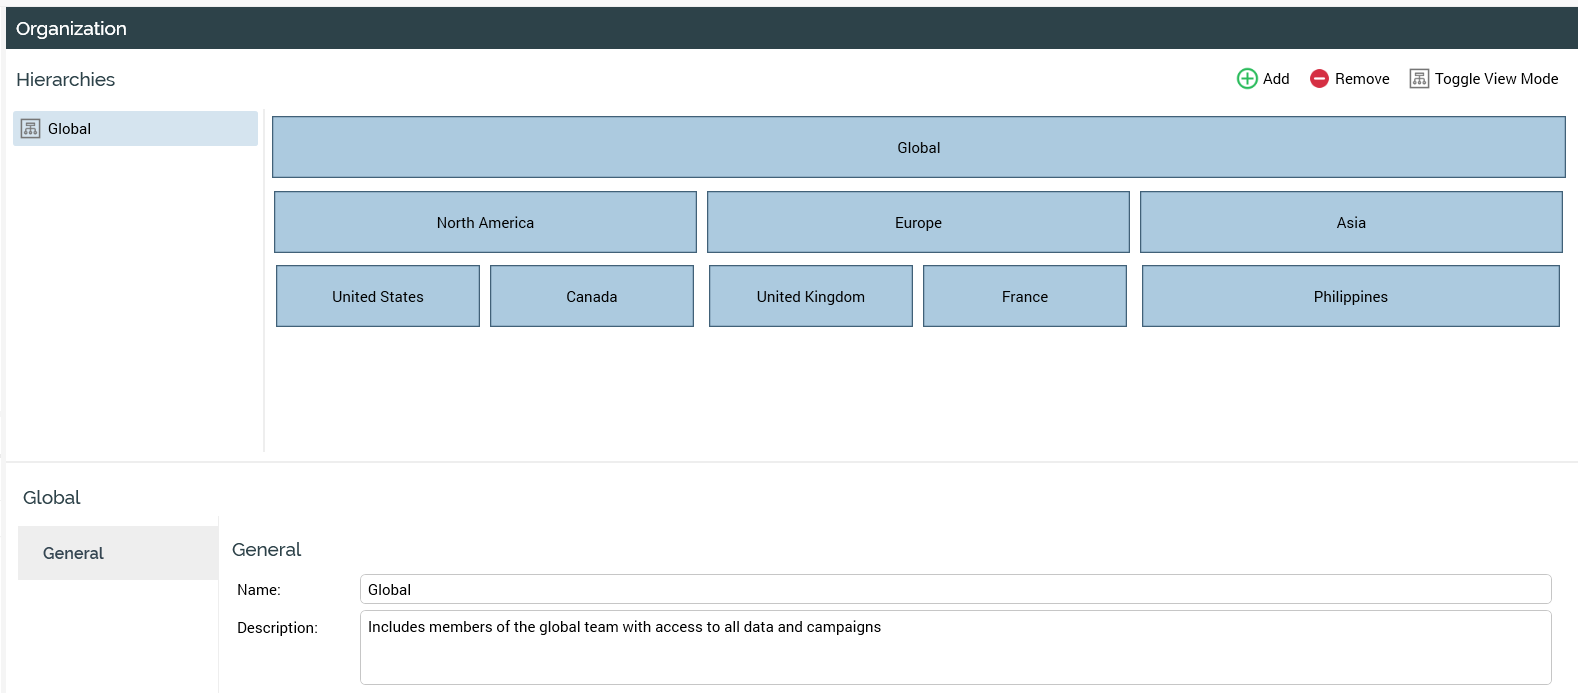Click the Canada node

click(592, 297)
